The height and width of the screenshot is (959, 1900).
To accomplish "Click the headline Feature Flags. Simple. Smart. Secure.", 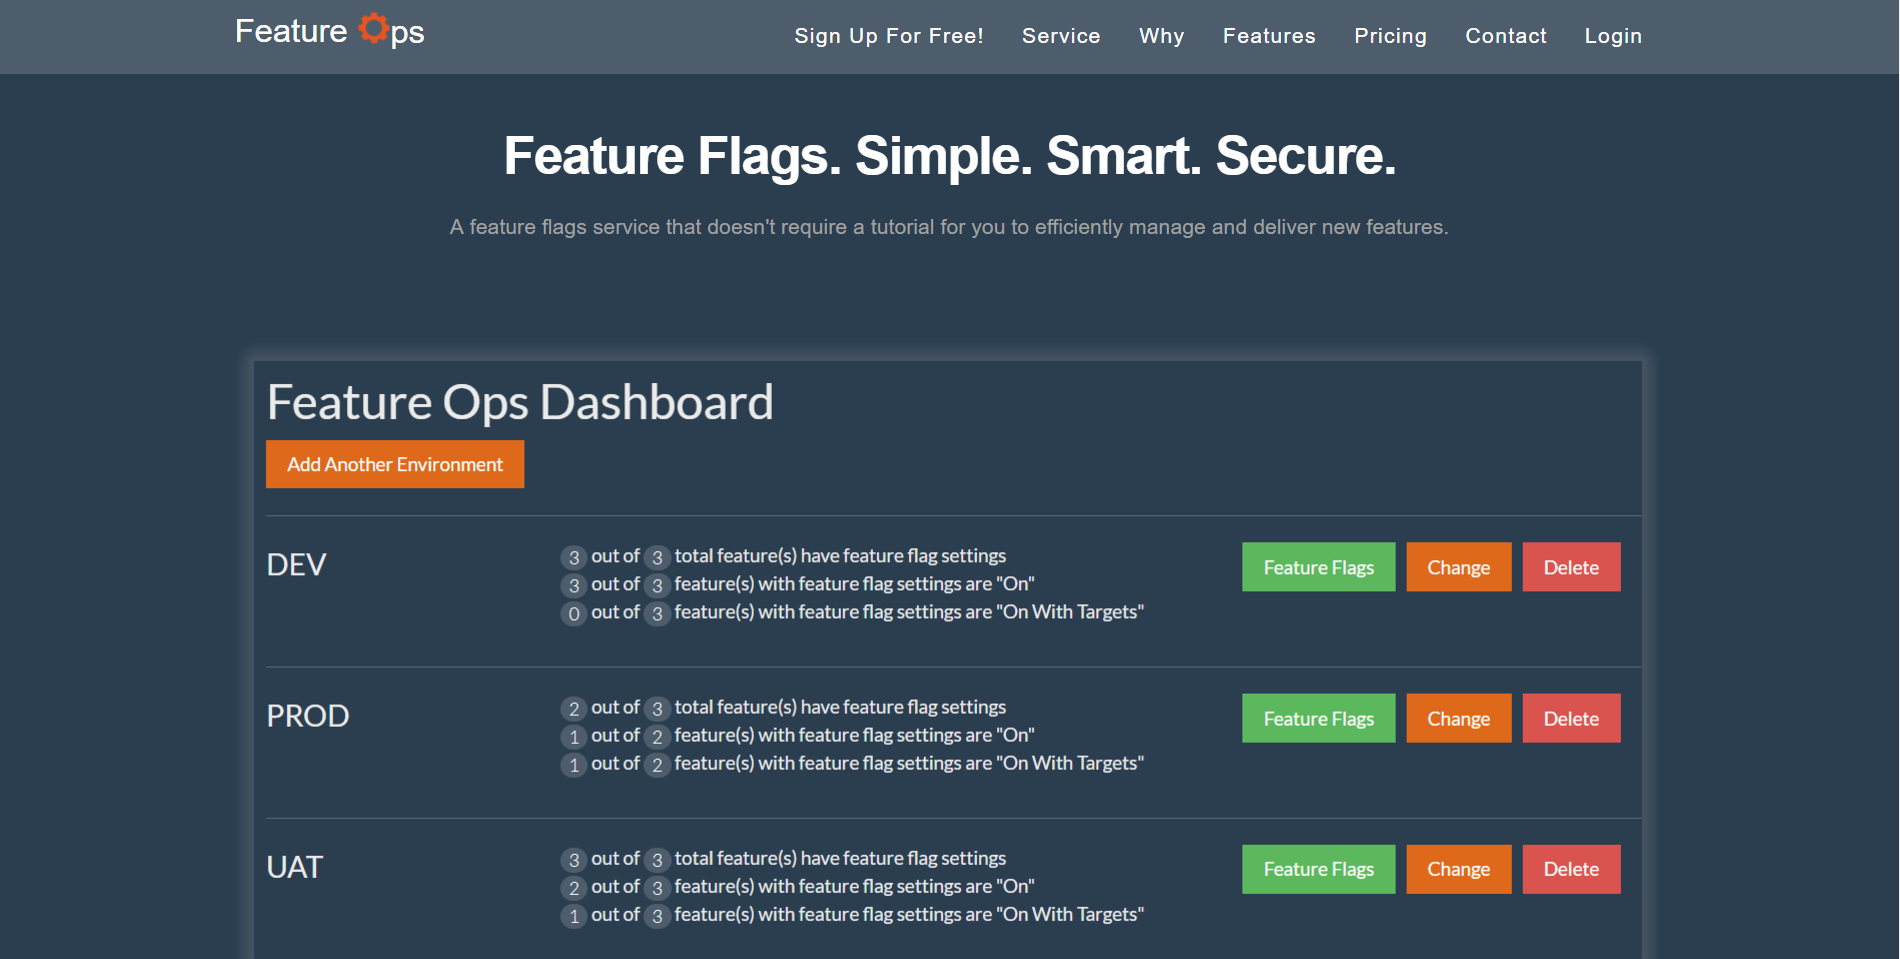I will pos(949,156).
